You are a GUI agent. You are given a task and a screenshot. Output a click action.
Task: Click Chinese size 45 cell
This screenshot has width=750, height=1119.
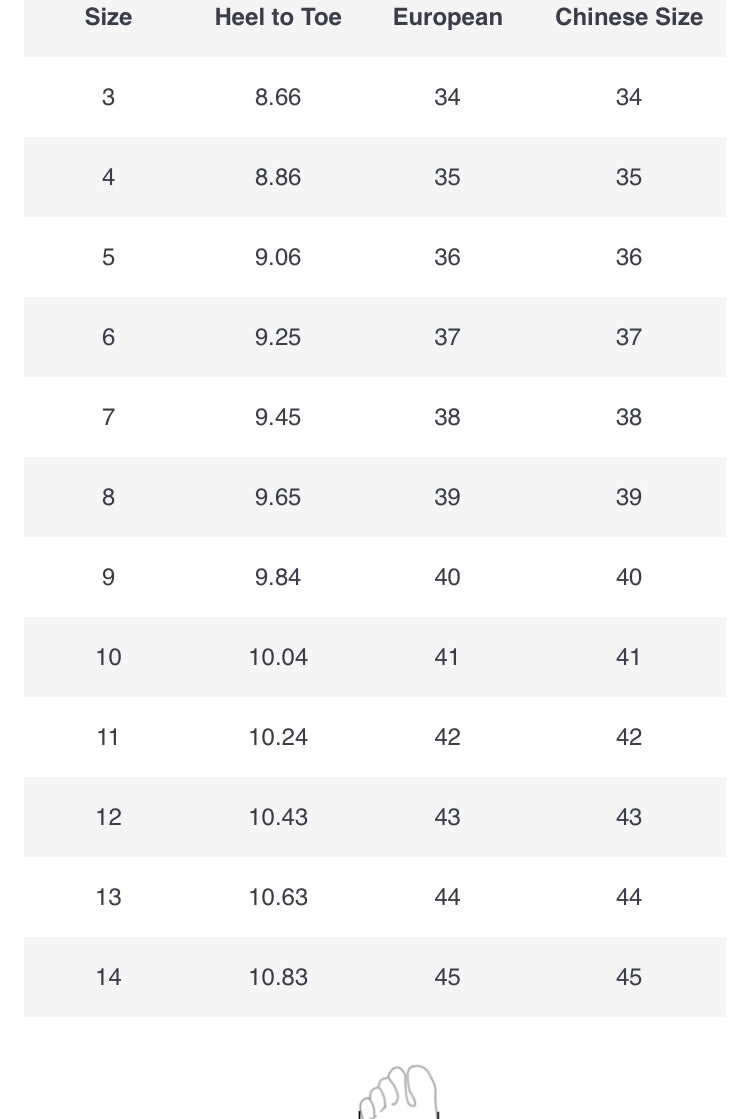tap(628, 977)
